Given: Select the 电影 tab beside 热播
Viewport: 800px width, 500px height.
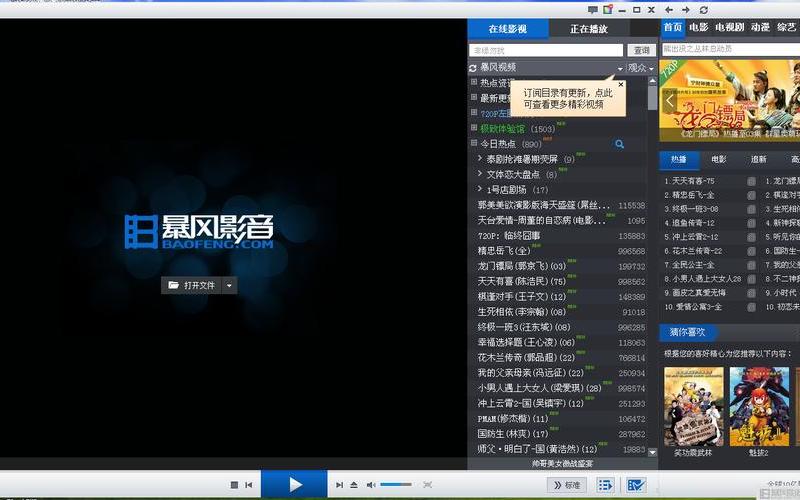Looking at the screenshot, I should (719, 160).
